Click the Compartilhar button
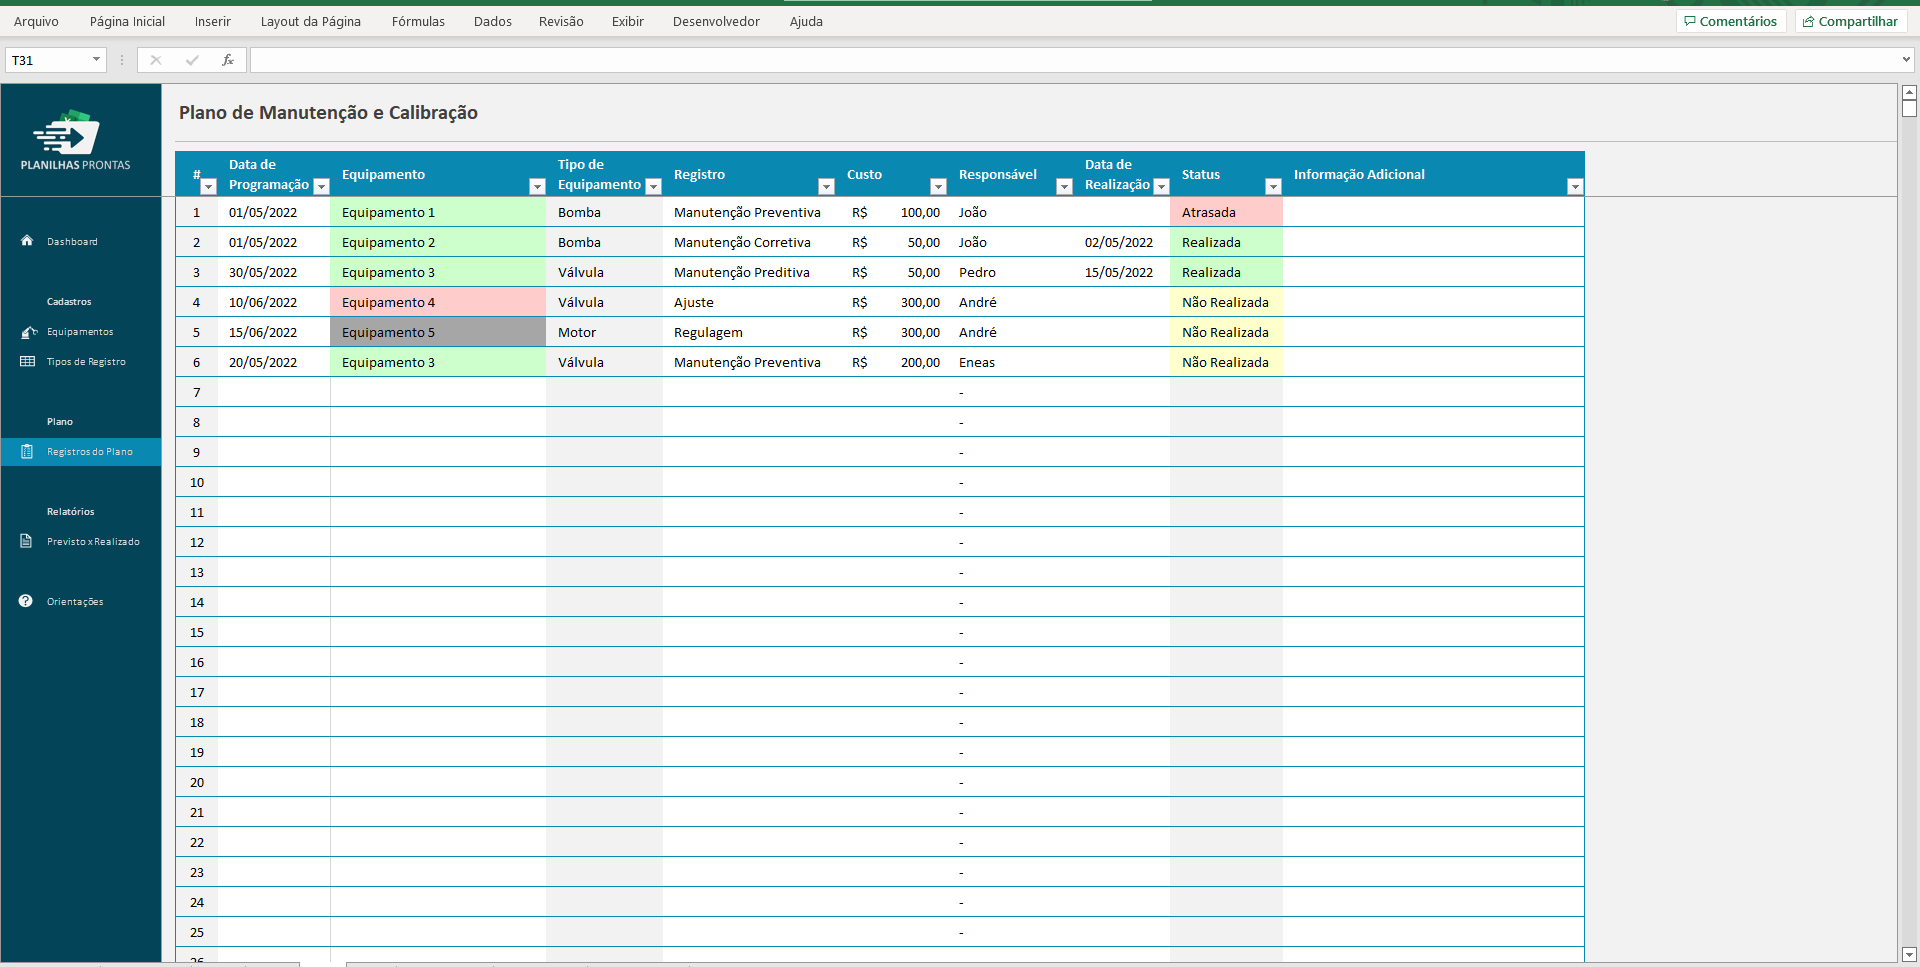1920x967 pixels. (1850, 21)
